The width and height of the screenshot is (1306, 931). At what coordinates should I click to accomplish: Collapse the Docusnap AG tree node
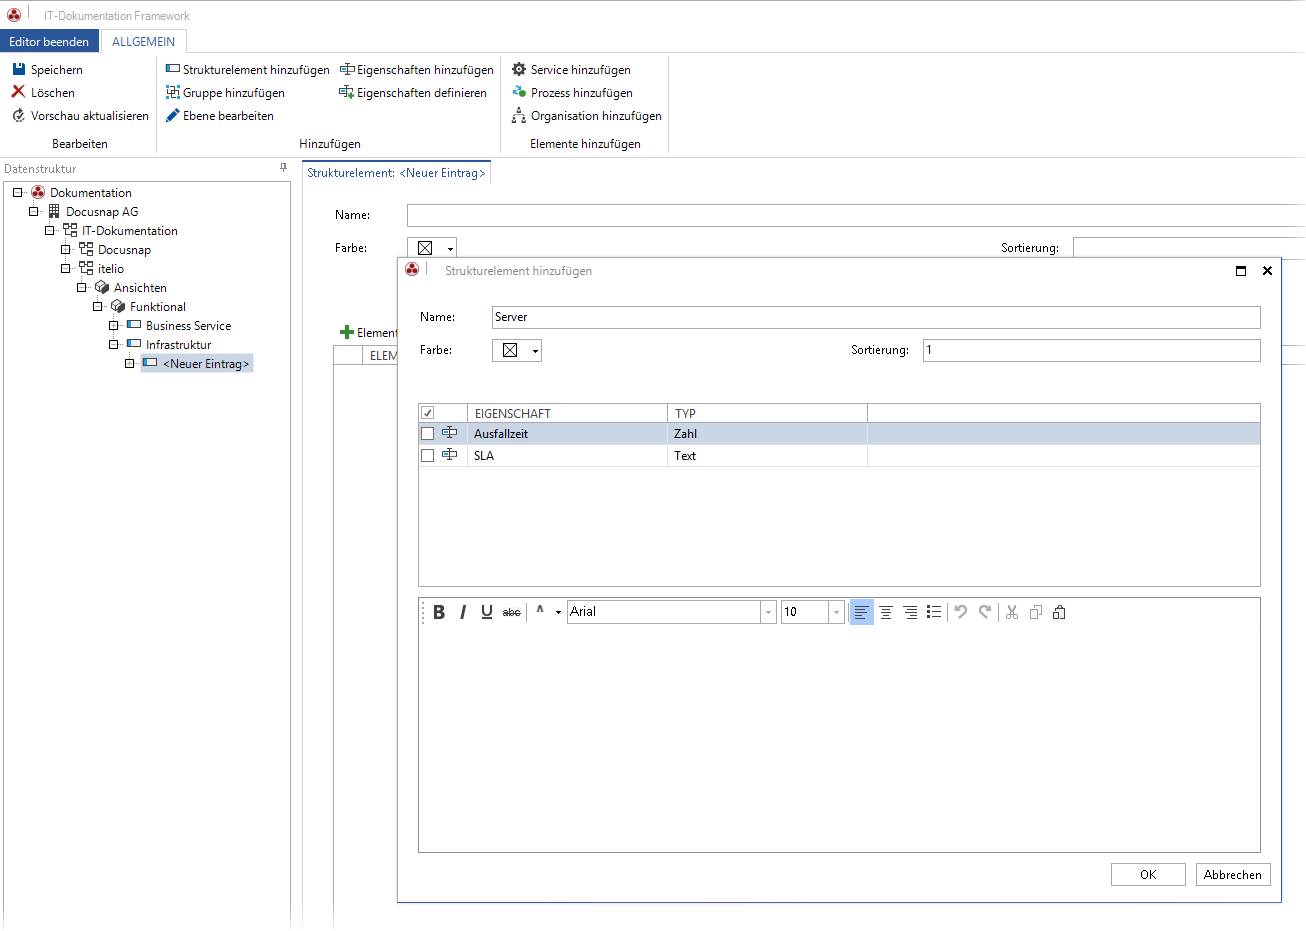[x=34, y=211]
